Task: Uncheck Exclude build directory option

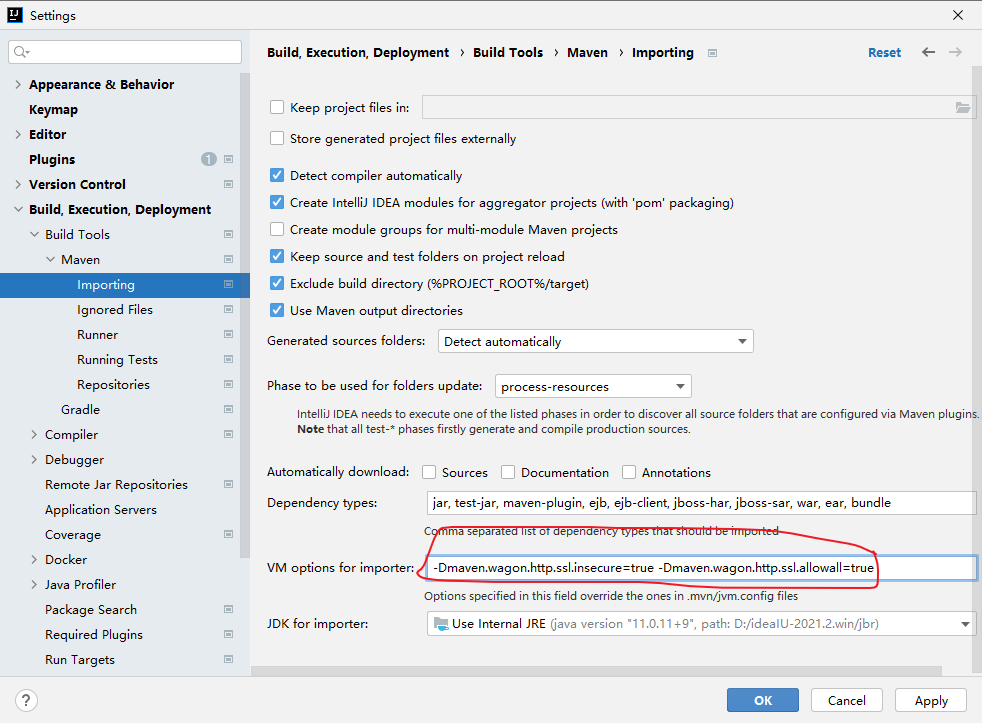Action: [277, 283]
